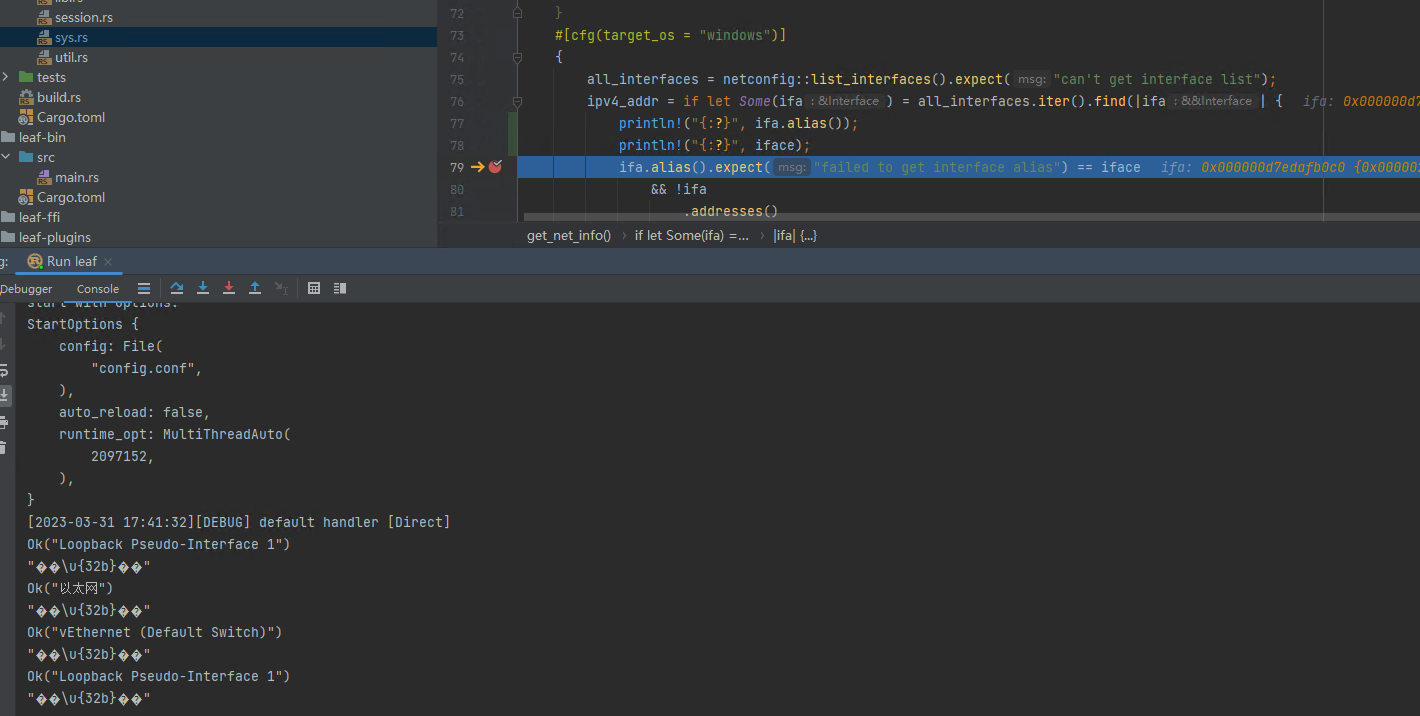
Task: Select main.rs in project tree
Action: (77, 177)
